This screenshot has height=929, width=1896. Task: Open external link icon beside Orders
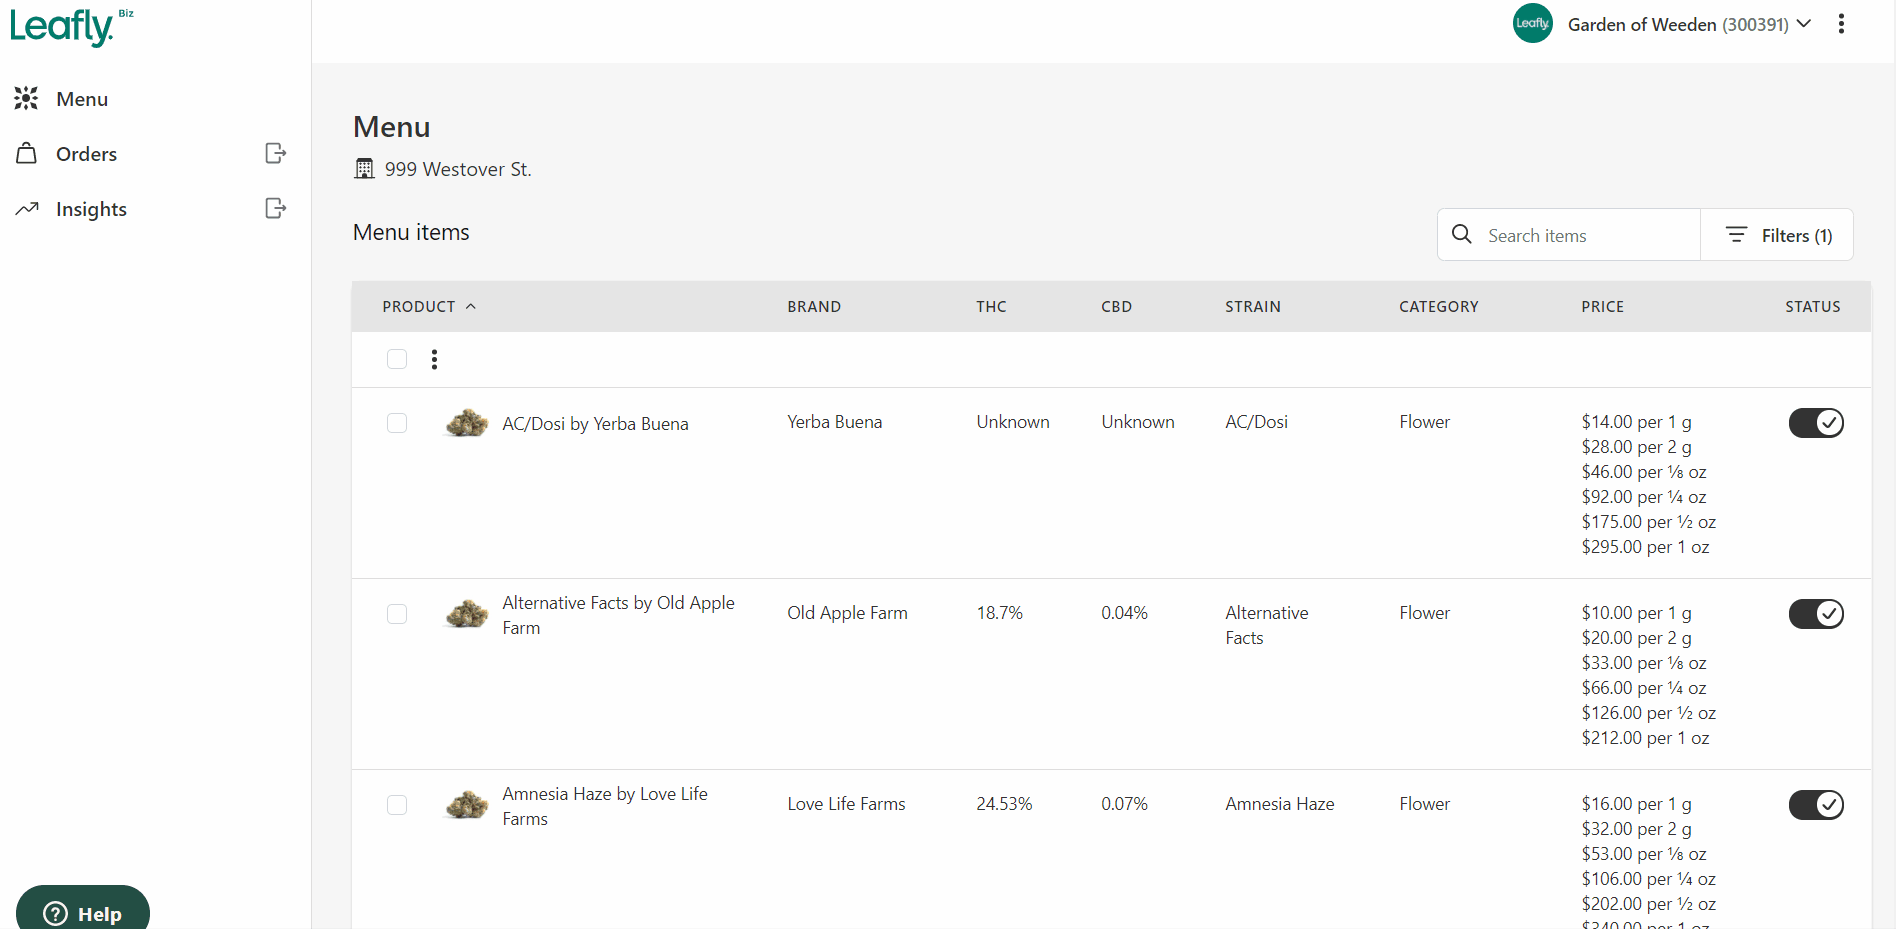click(x=276, y=153)
